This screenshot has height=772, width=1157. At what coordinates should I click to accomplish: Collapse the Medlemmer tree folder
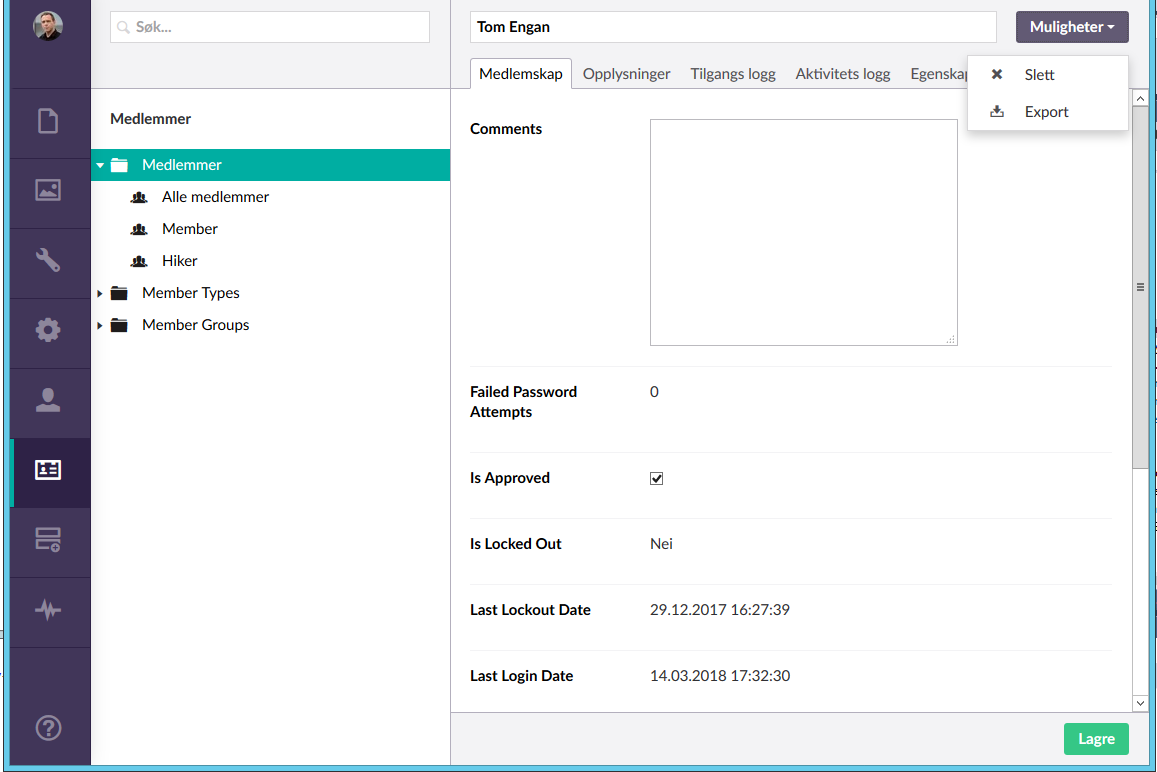click(x=100, y=165)
